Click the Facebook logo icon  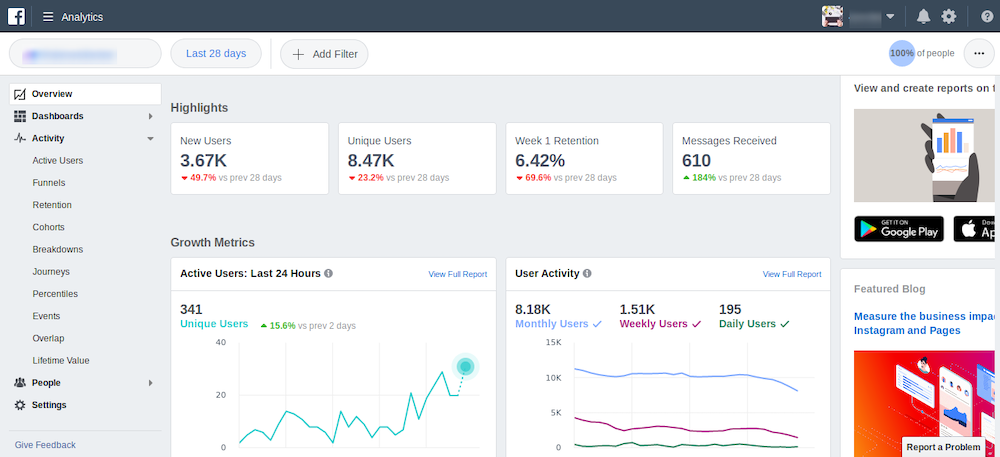(x=16, y=17)
